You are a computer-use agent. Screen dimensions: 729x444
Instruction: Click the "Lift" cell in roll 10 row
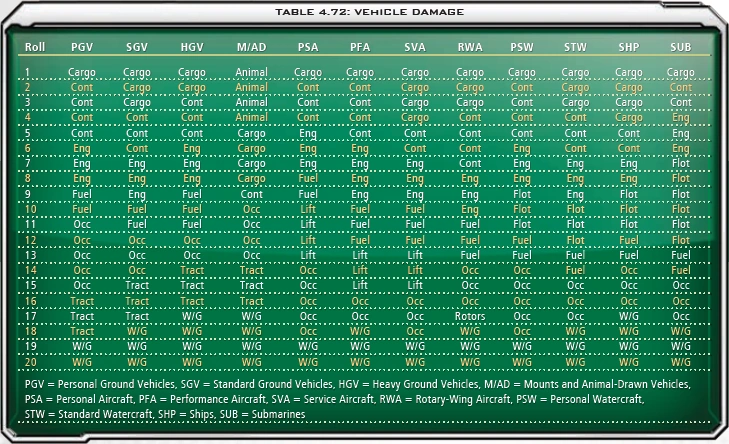(x=308, y=209)
